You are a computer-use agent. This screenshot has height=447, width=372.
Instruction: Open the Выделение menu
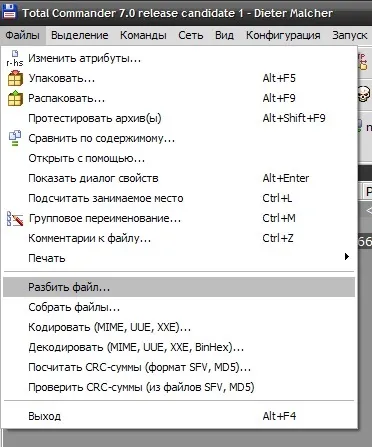tap(80, 35)
